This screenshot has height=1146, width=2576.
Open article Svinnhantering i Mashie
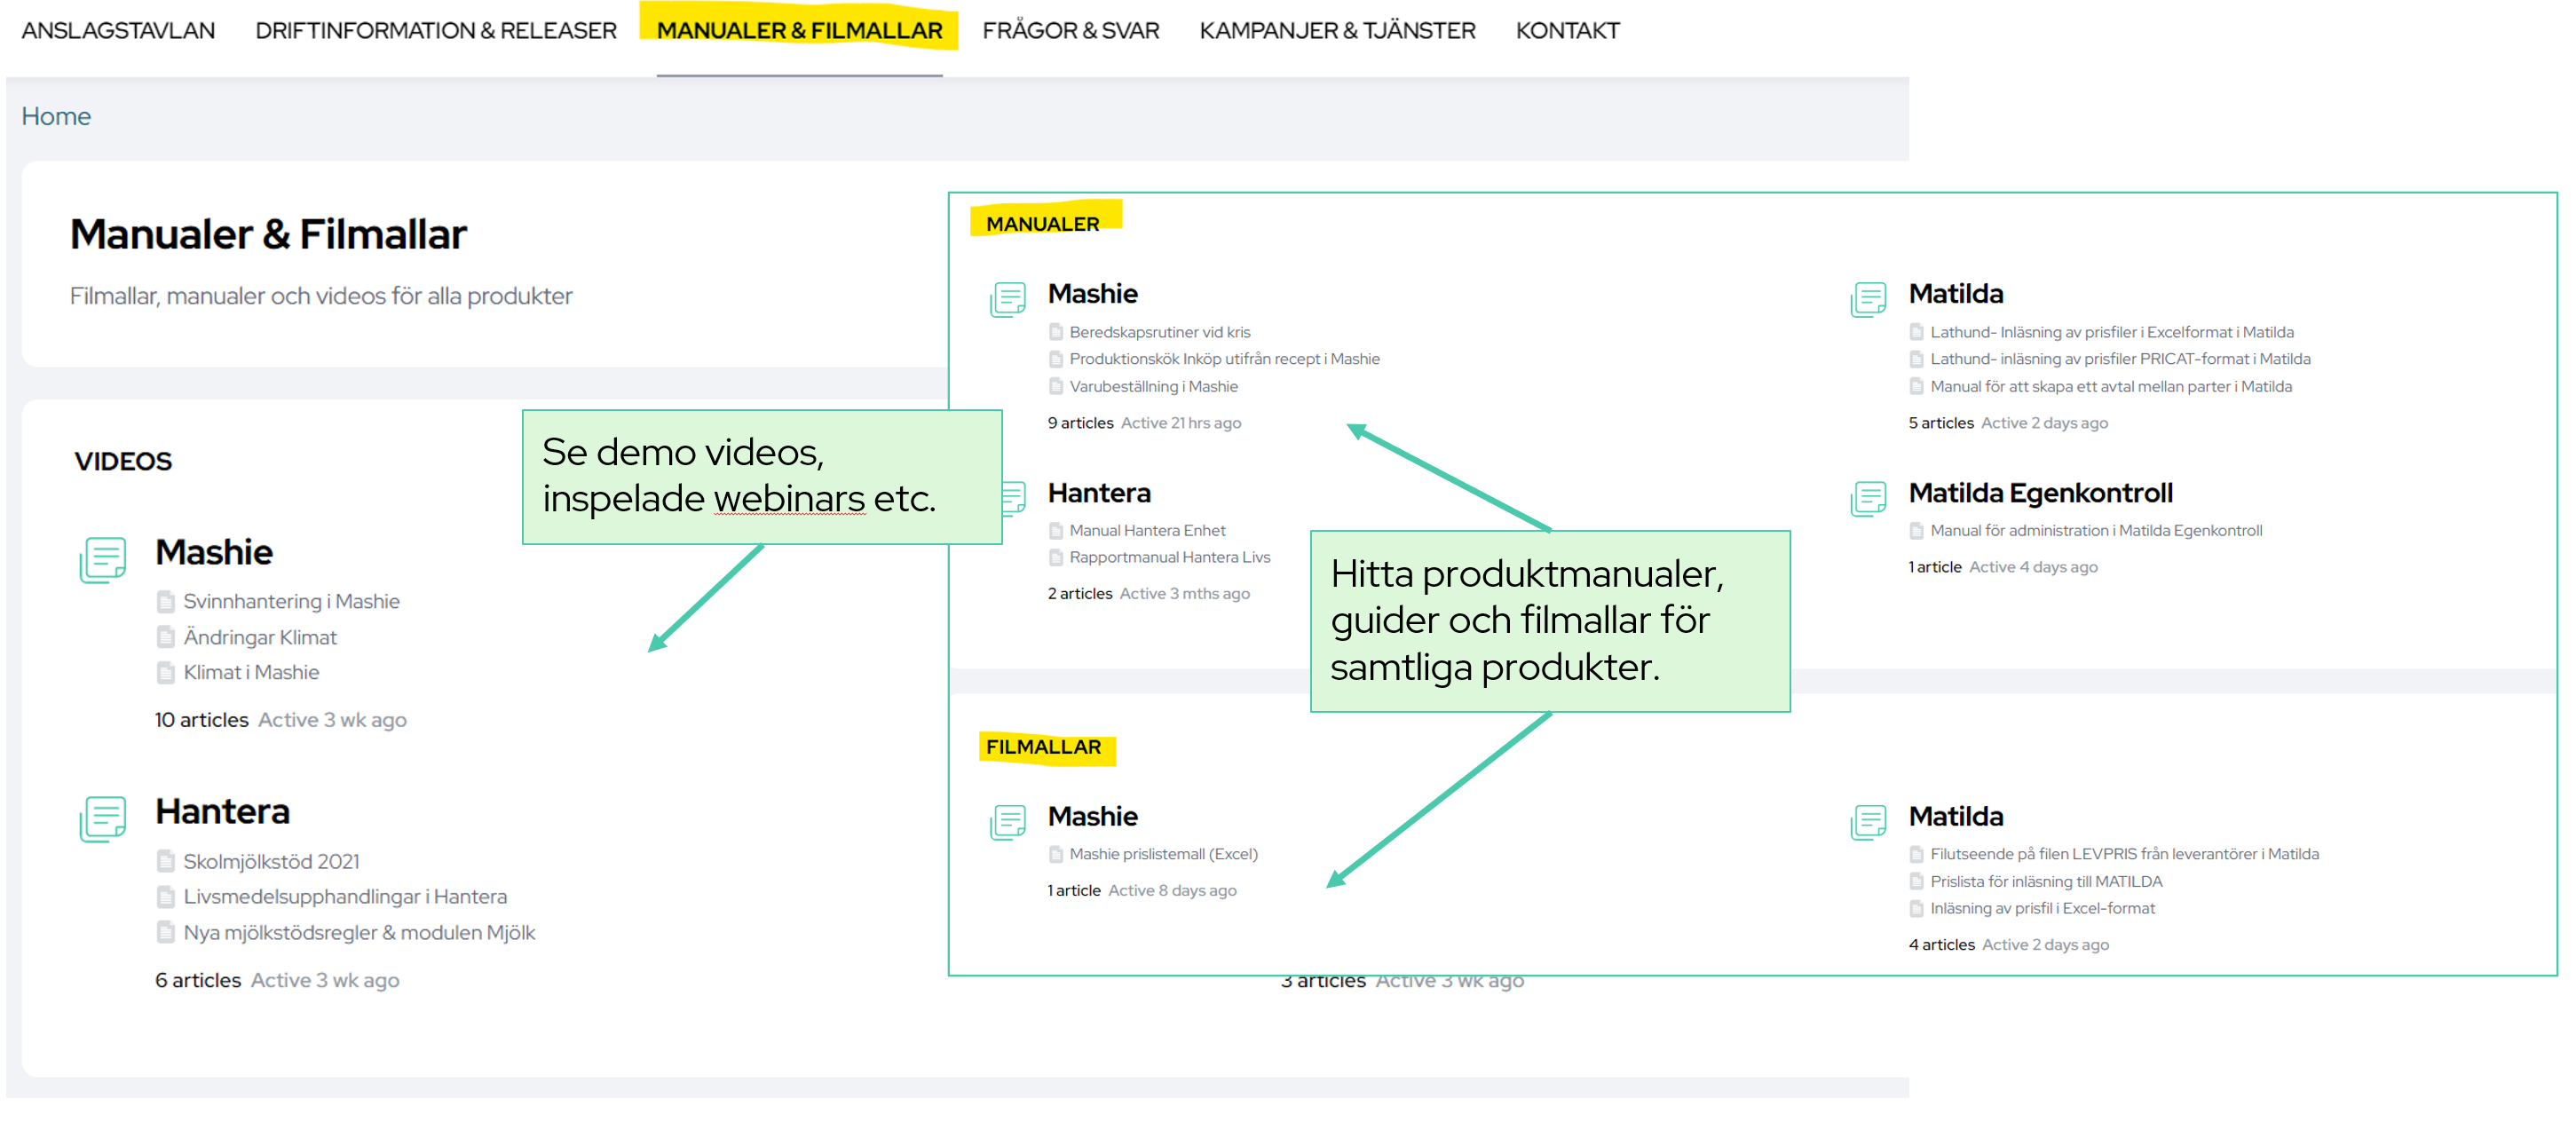point(291,601)
